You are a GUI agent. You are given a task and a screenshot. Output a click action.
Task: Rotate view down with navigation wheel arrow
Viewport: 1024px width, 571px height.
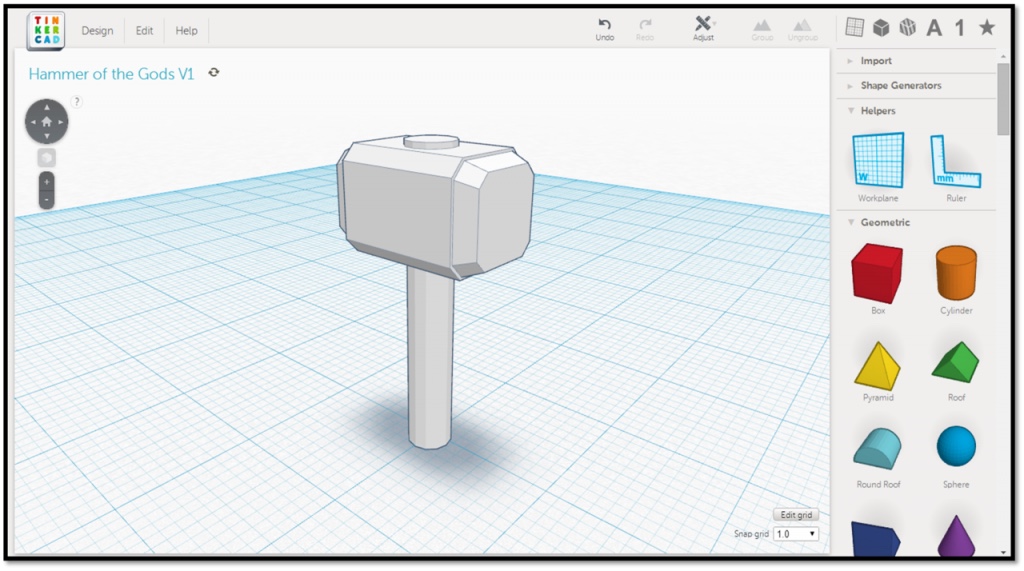pos(46,137)
